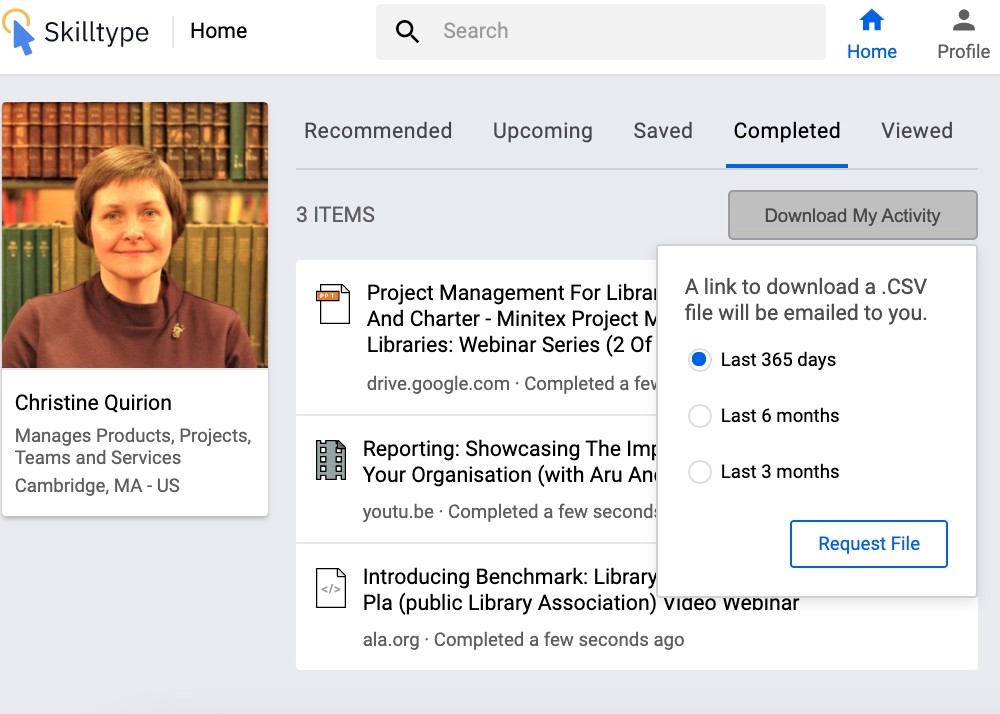Click Christine Quirion's profile photo
This screenshot has width=1000, height=714.
click(x=135, y=235)
